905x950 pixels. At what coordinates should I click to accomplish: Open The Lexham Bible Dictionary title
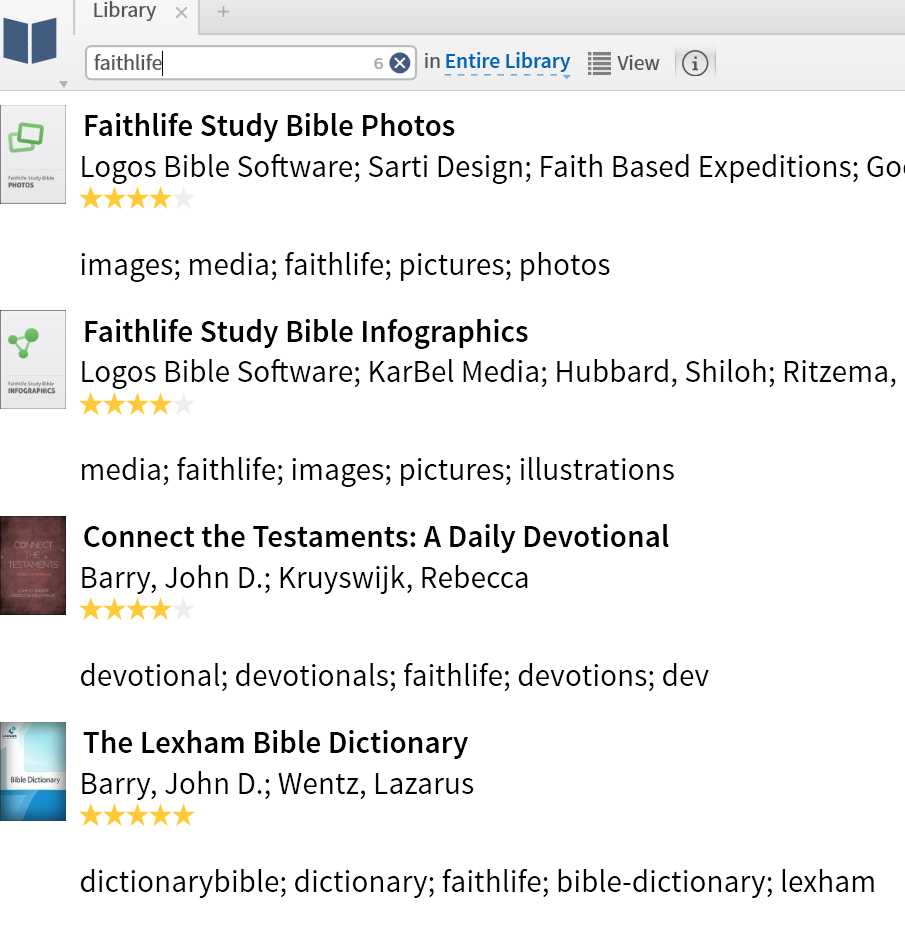point(275,743)
